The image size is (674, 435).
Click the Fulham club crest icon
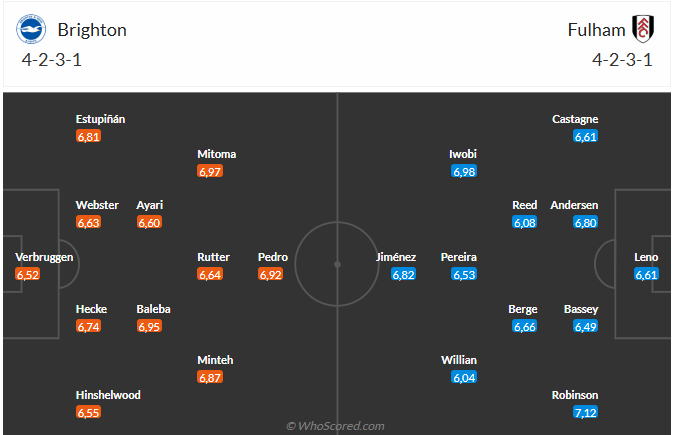(643, 29)
